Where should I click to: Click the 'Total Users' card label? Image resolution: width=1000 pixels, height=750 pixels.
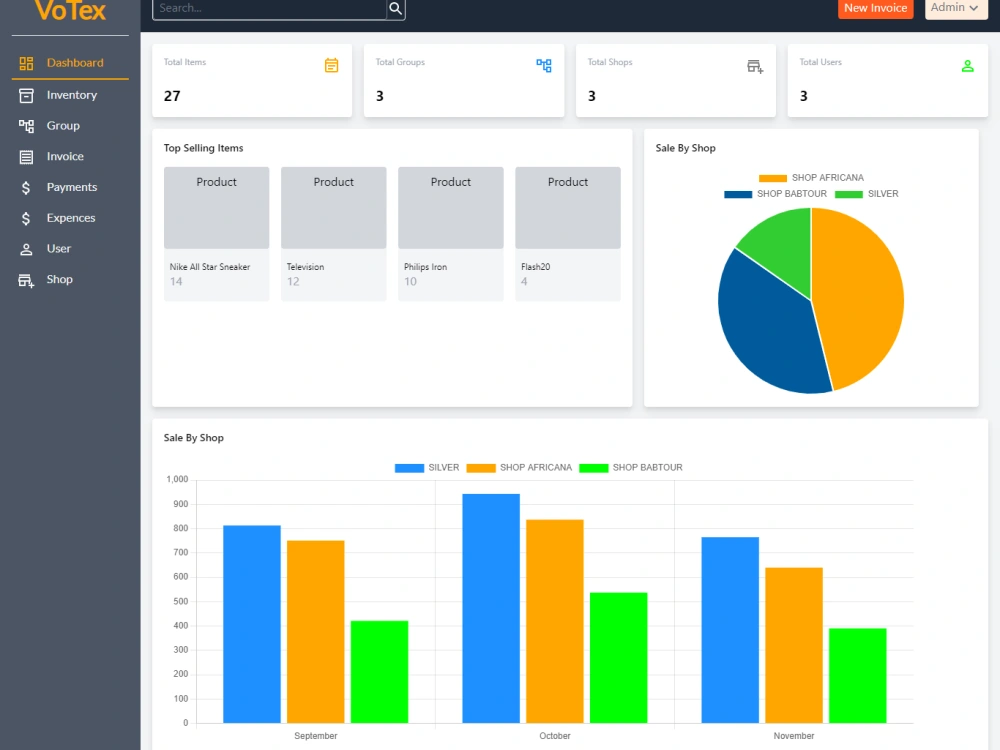[821, 62]
